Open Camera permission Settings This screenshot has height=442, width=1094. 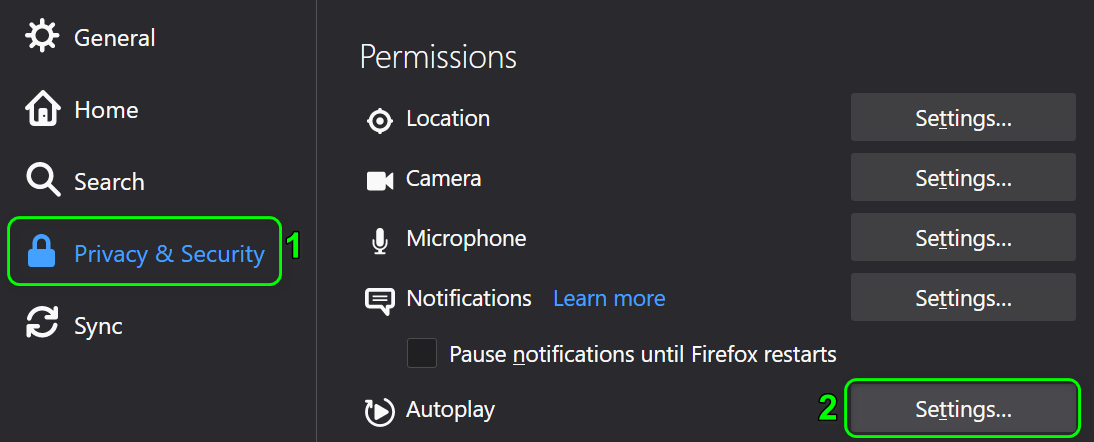[x=963, y=178]
